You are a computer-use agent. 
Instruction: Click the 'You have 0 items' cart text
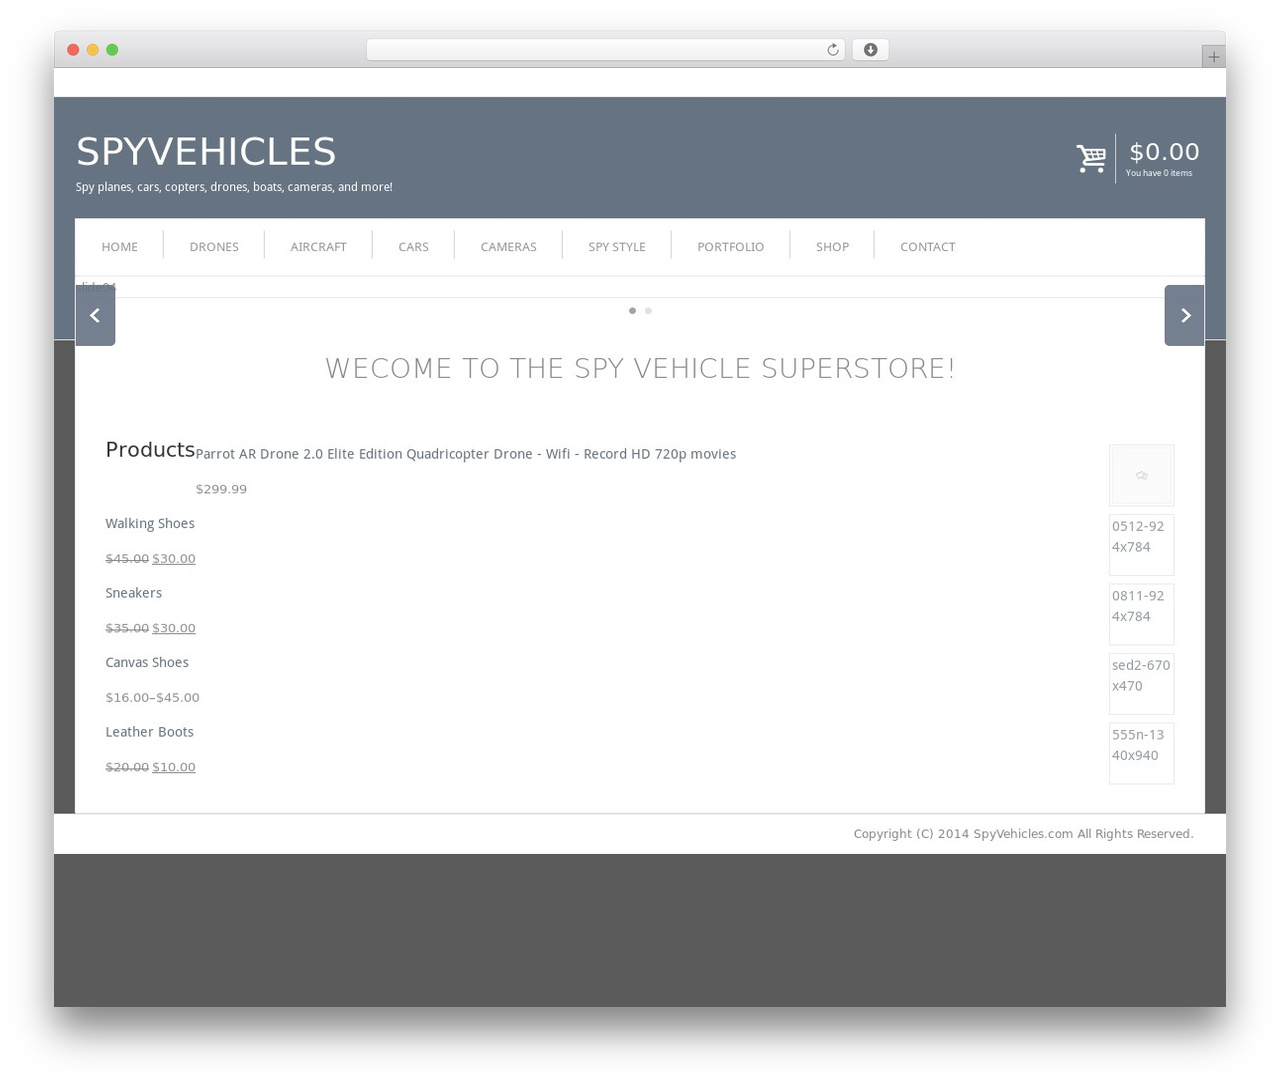[x=1159, y=173]
